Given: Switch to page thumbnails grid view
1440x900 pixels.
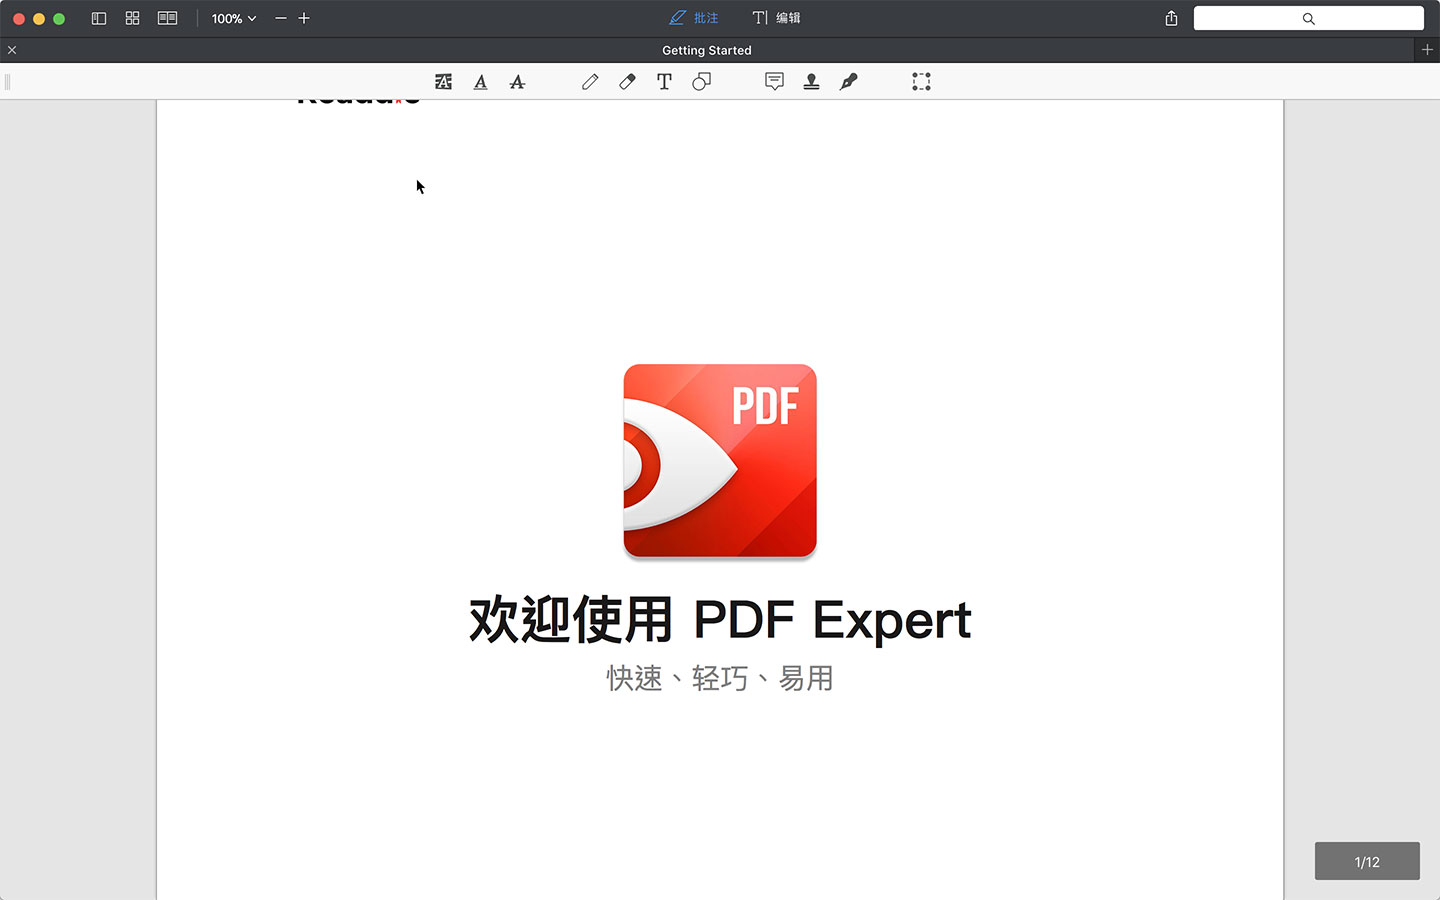Looking at the screenshot, I should pos(132,18).
